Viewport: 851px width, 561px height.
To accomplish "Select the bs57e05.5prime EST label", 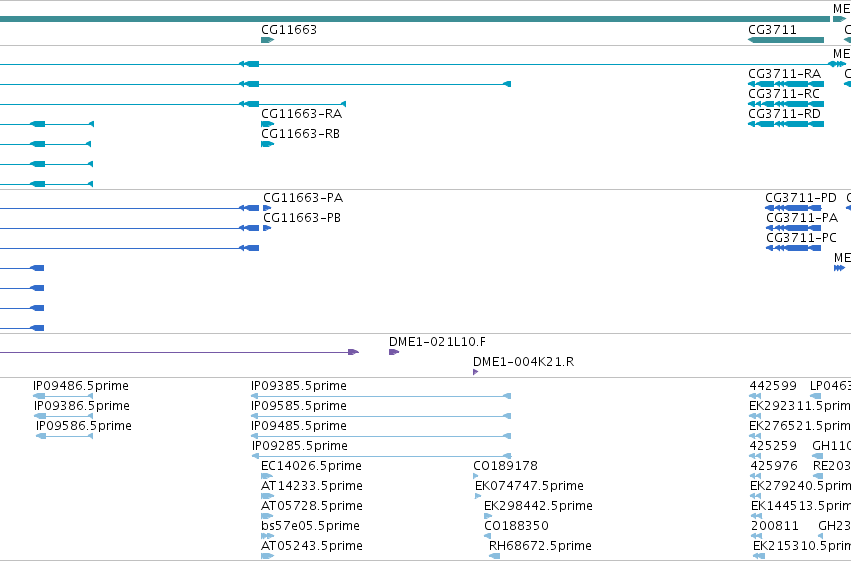I will pyautogui.click(x=310, y=526).
